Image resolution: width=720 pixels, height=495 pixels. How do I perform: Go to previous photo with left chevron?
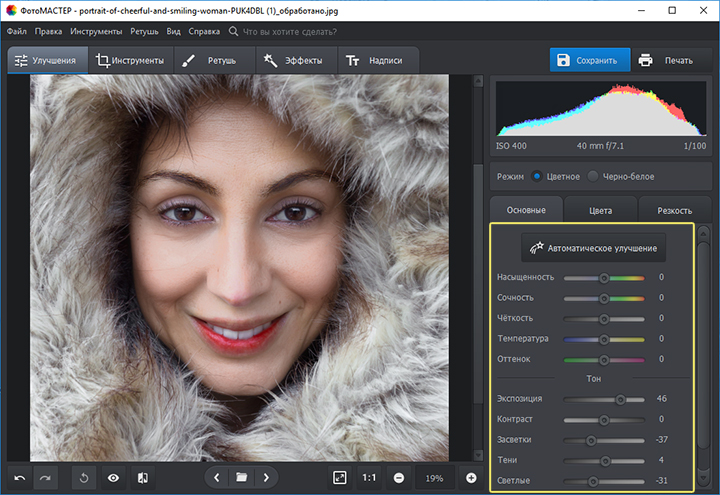pos(217,478)
